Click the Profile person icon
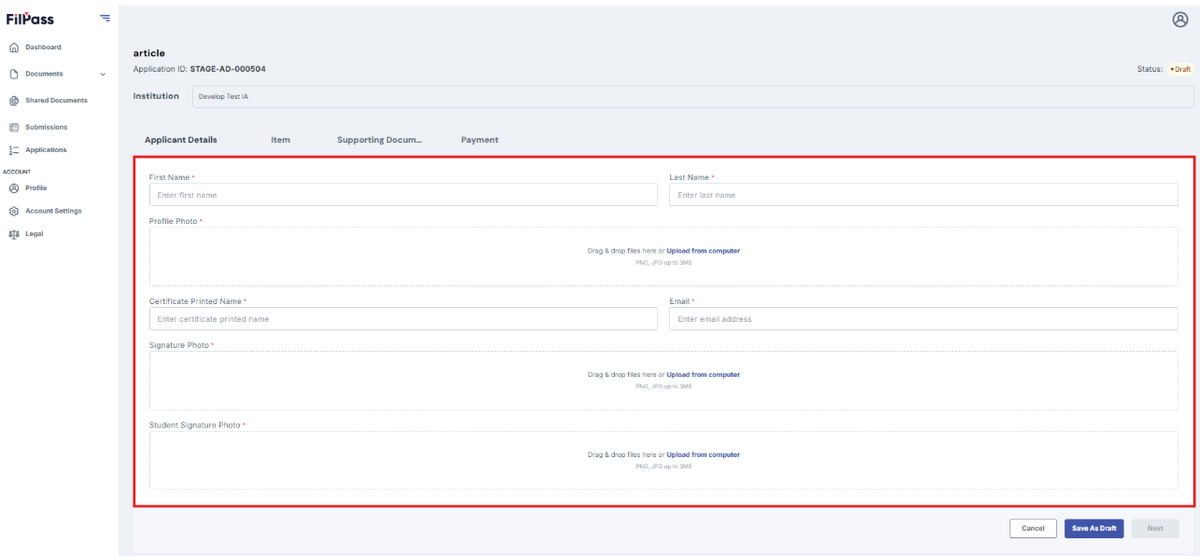 coord(14,188)
